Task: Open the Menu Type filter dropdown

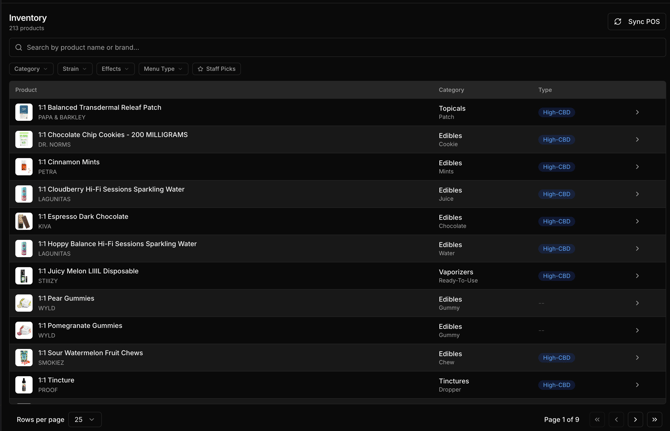Action: tap(163, 69)
